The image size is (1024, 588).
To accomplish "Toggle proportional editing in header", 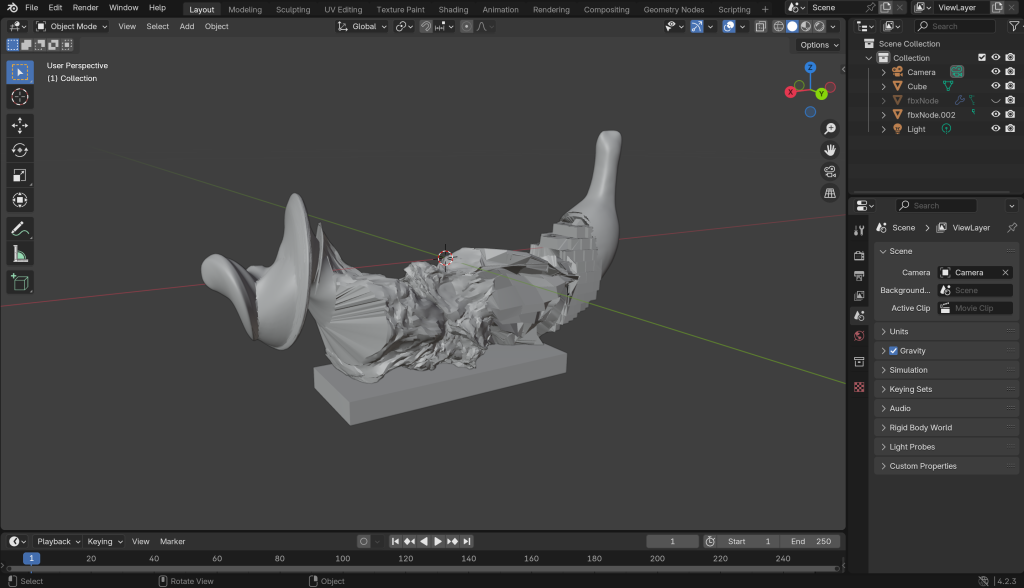I will [466, 27].
